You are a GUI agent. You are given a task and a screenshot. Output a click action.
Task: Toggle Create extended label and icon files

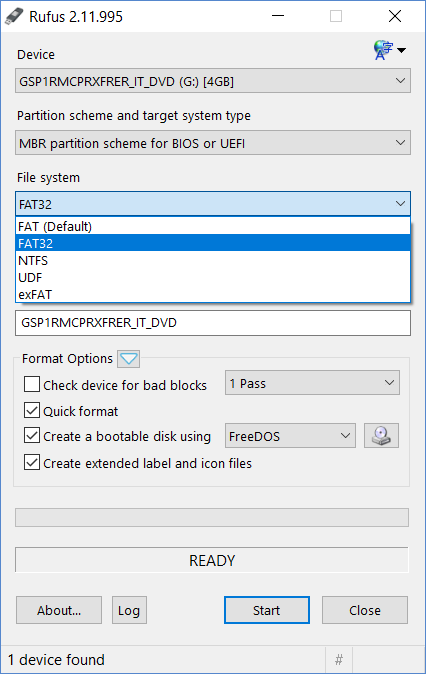pos(32,463)
